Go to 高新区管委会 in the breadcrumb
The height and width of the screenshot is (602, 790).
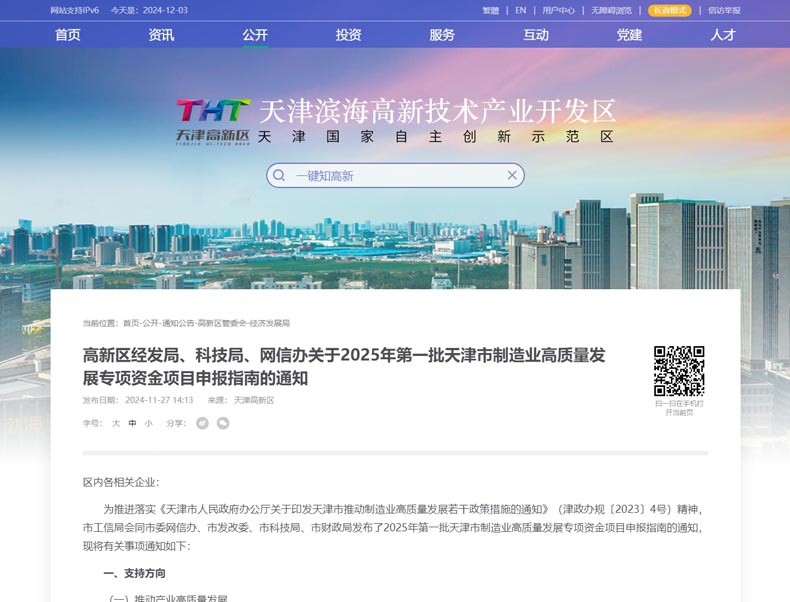tap(222, 323)
